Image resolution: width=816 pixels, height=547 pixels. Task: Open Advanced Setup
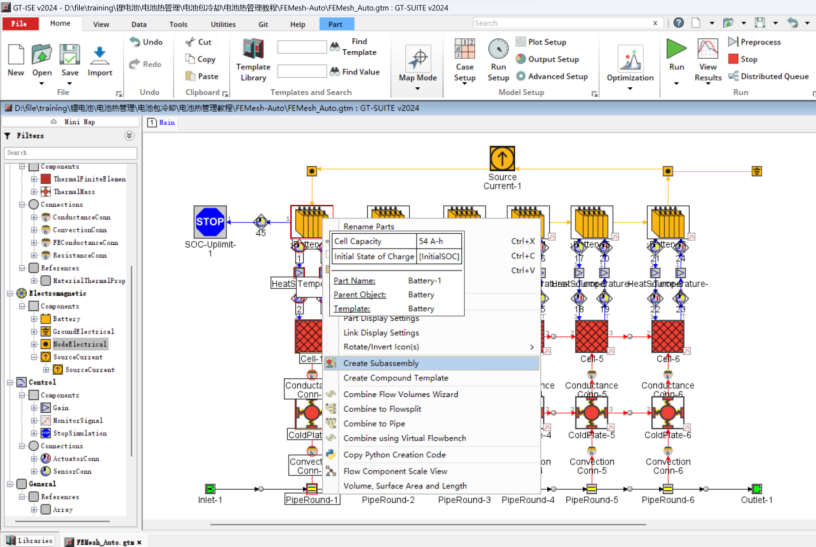coord(552,76)
